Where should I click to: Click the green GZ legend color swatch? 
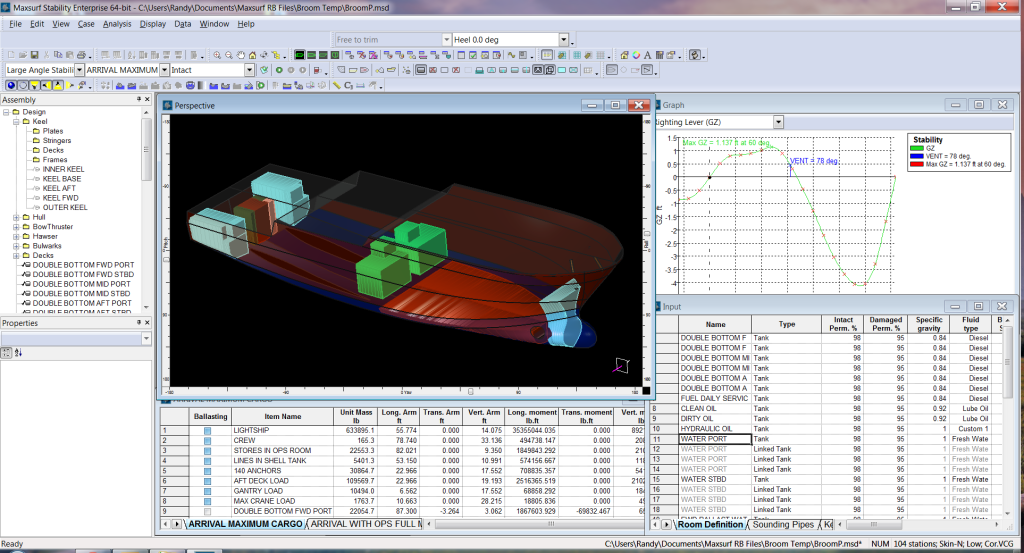click(x=916, y=148)
